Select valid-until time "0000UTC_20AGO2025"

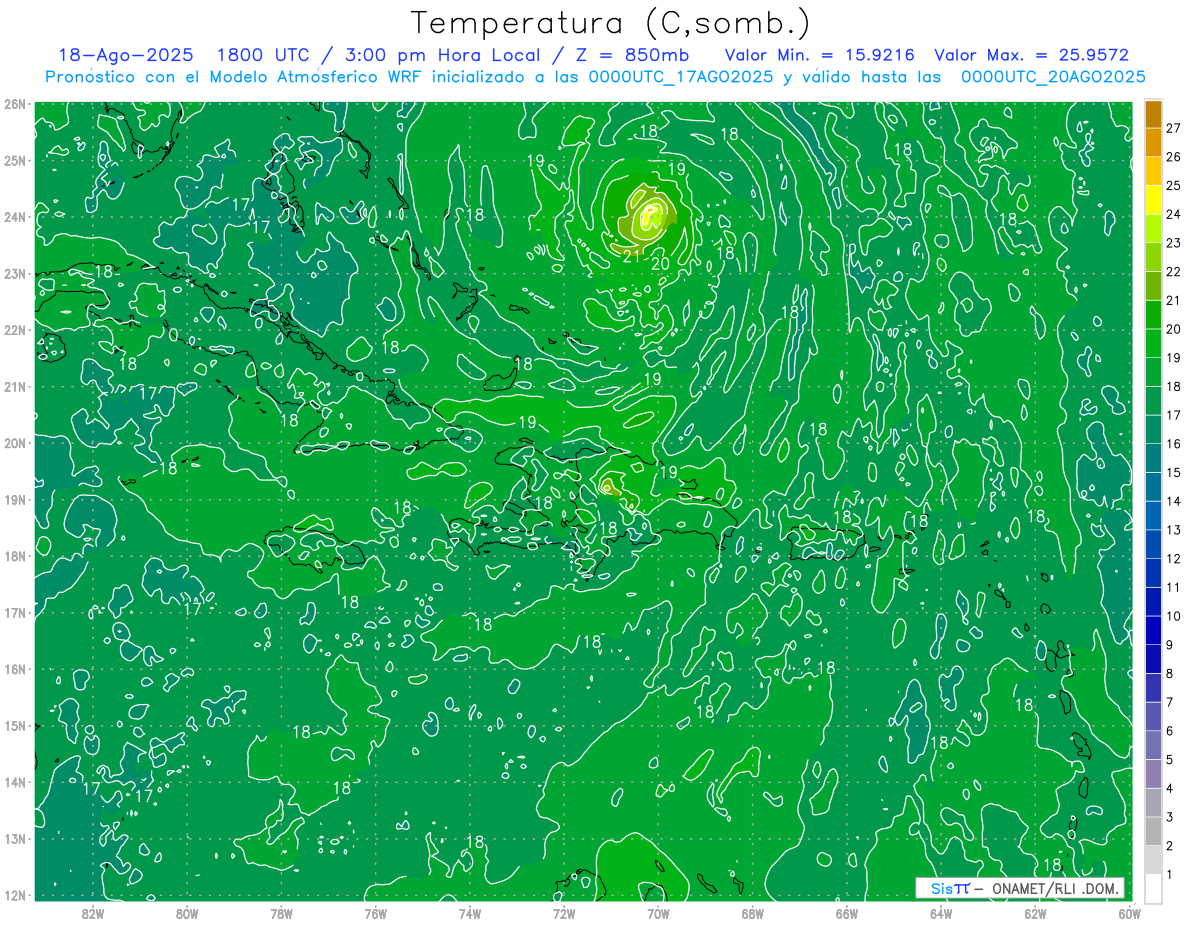1053,77
